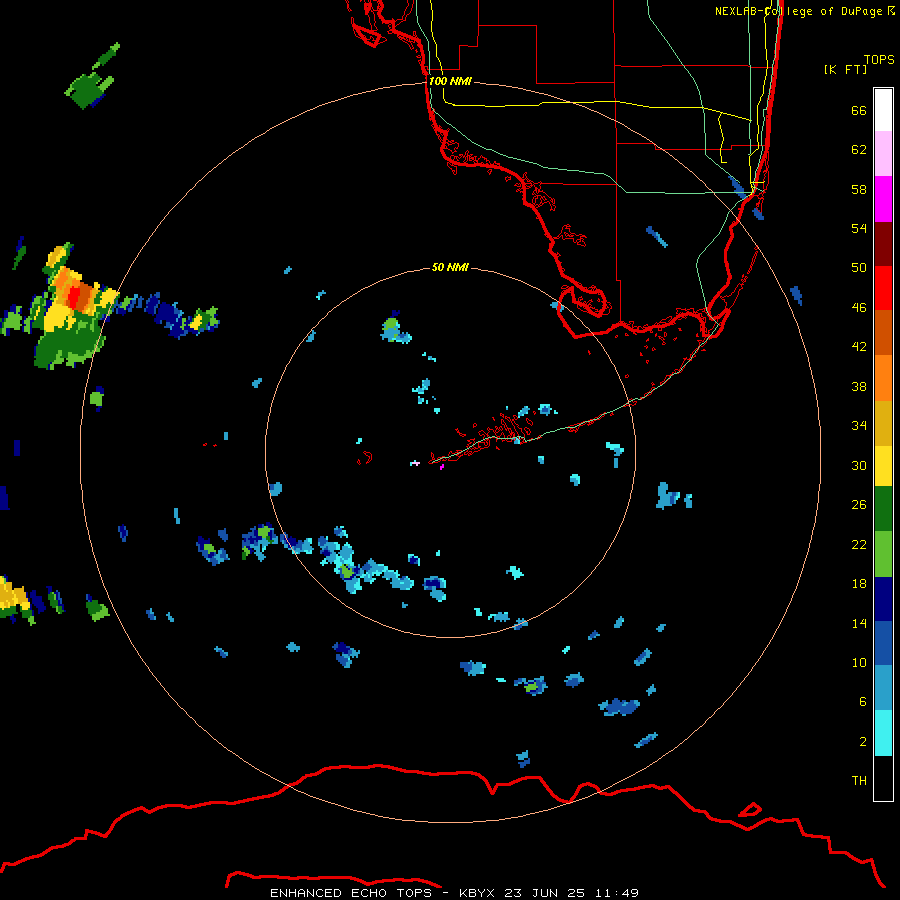Viewport: 900px width, 900px height.
Task: Click the "26" legend value
Action: [x=859, y=505]
